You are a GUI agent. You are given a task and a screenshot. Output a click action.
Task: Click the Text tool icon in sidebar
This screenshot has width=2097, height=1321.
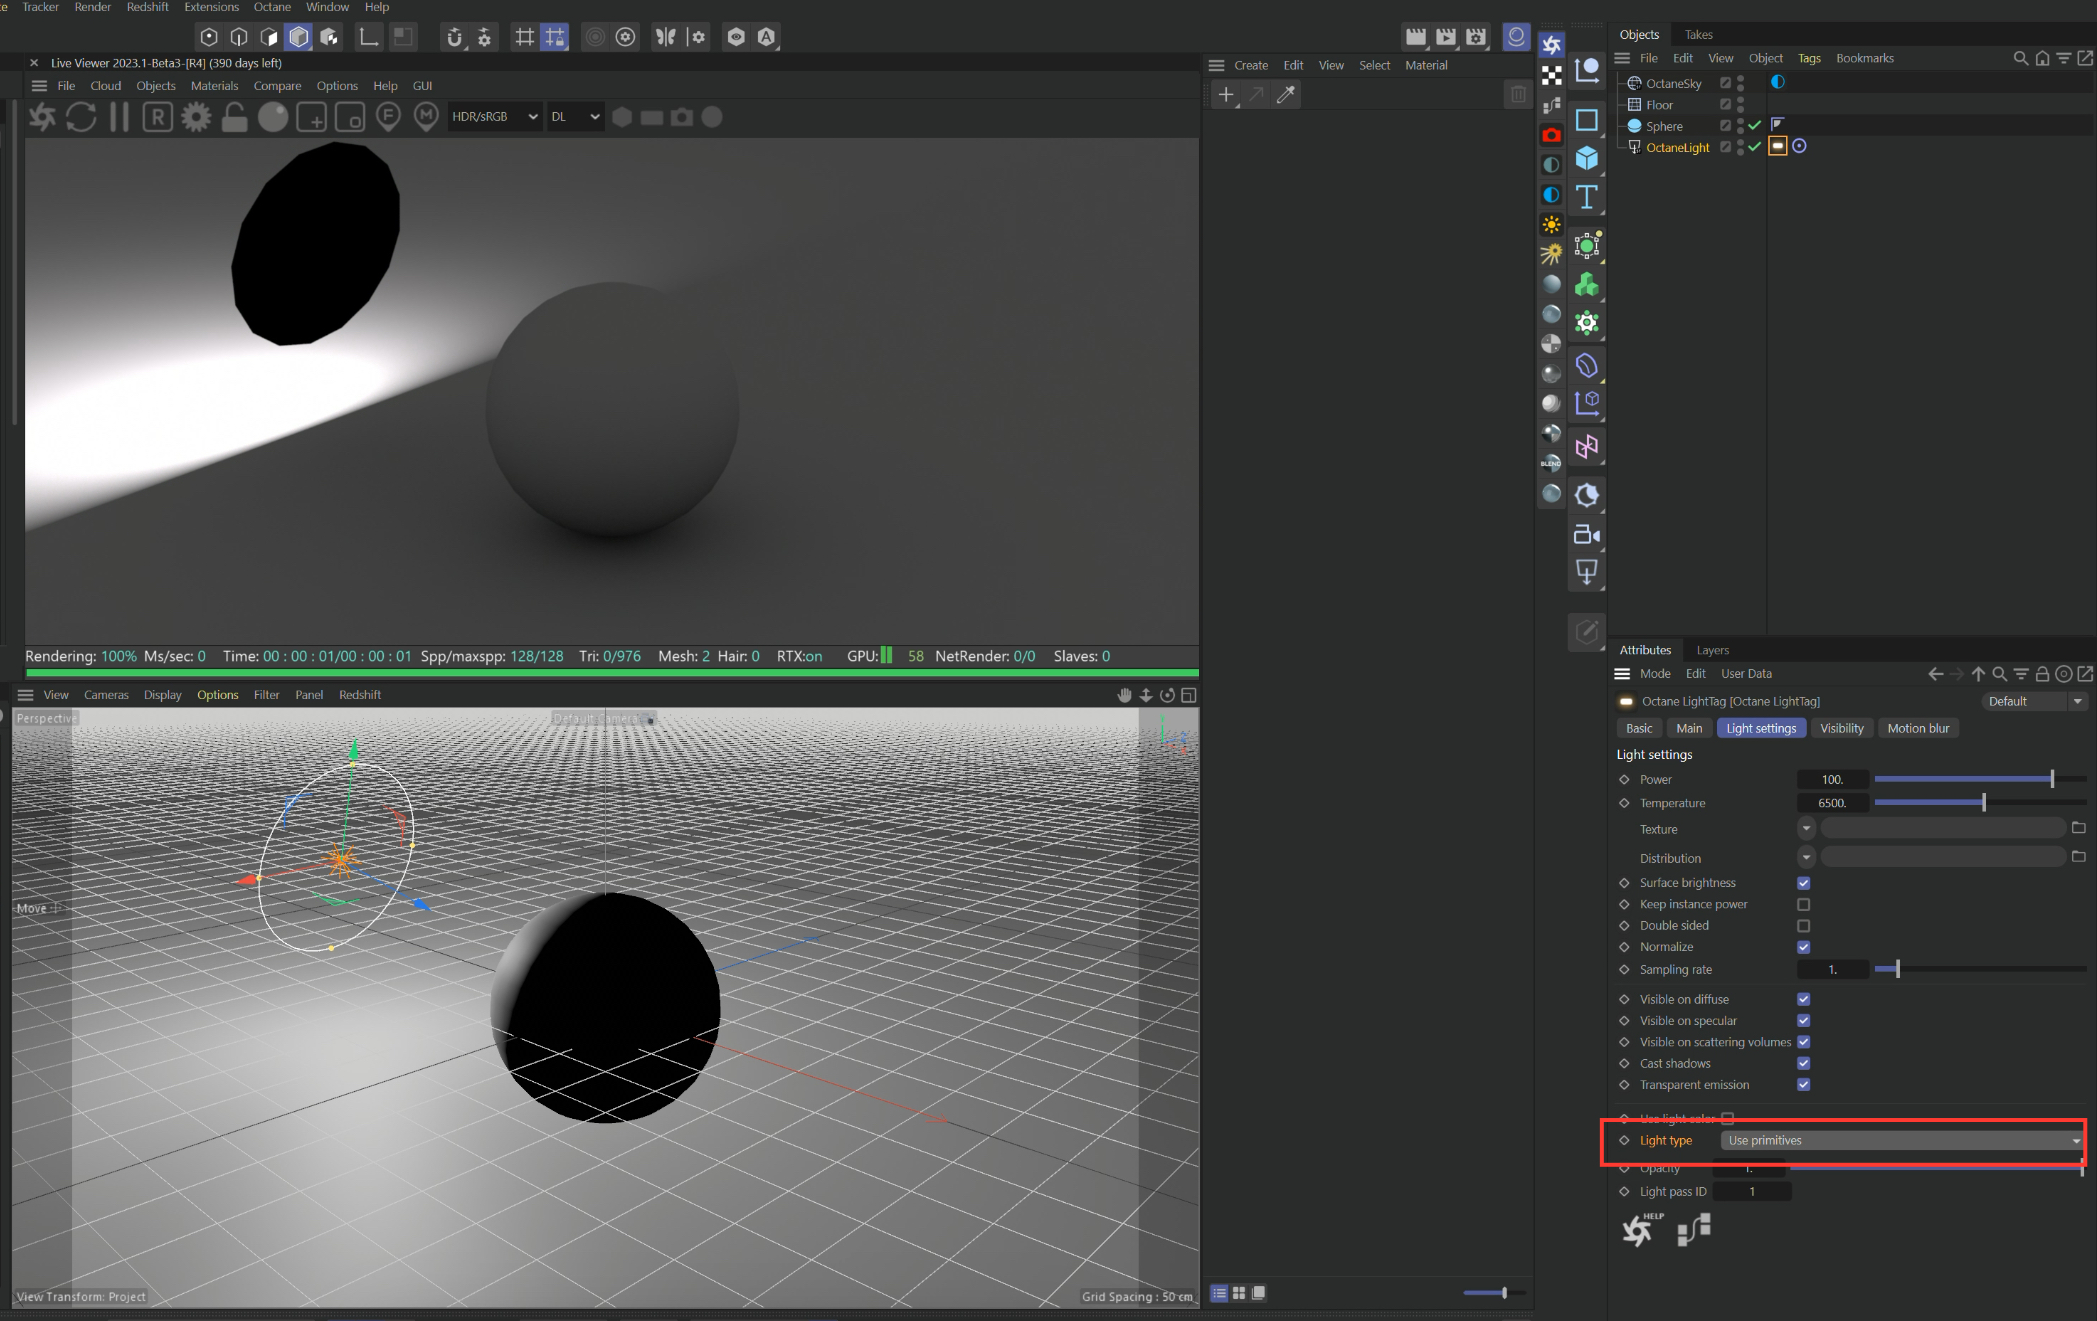(x=1586, y=197)
